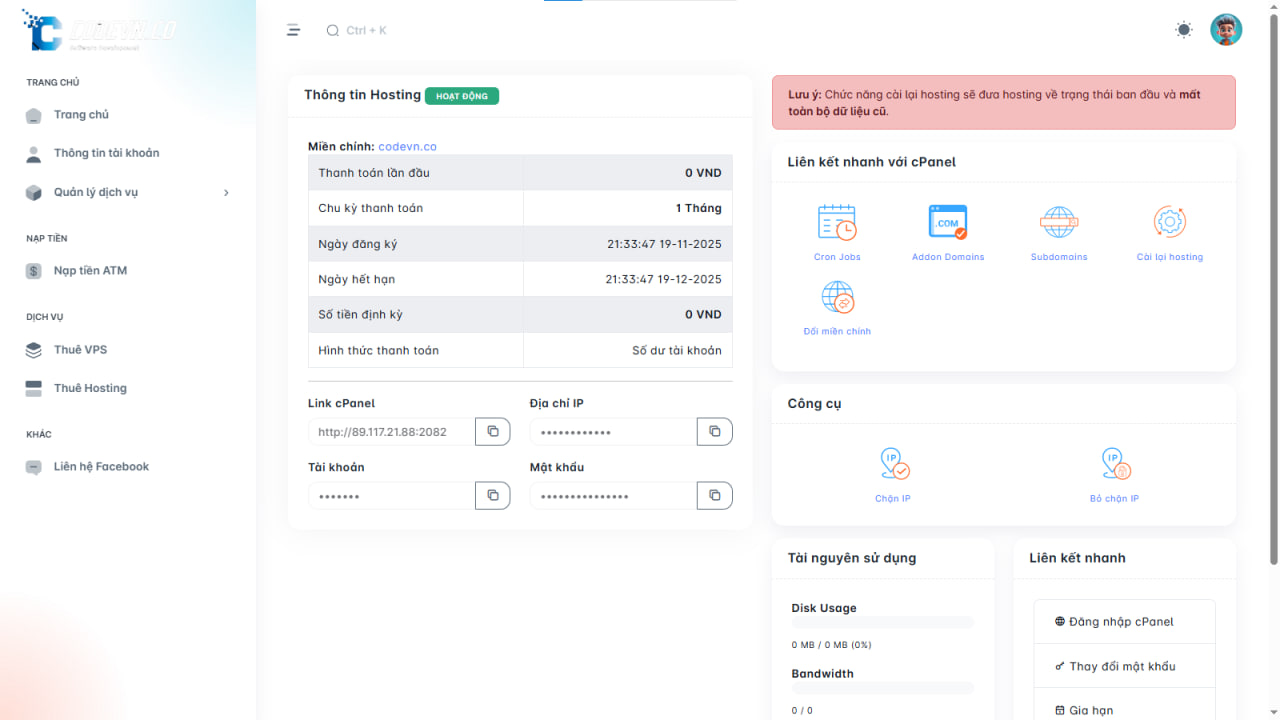Click the Đổi miền chính icon
This screenshot has width=1280, height=720.
point(837,298)
